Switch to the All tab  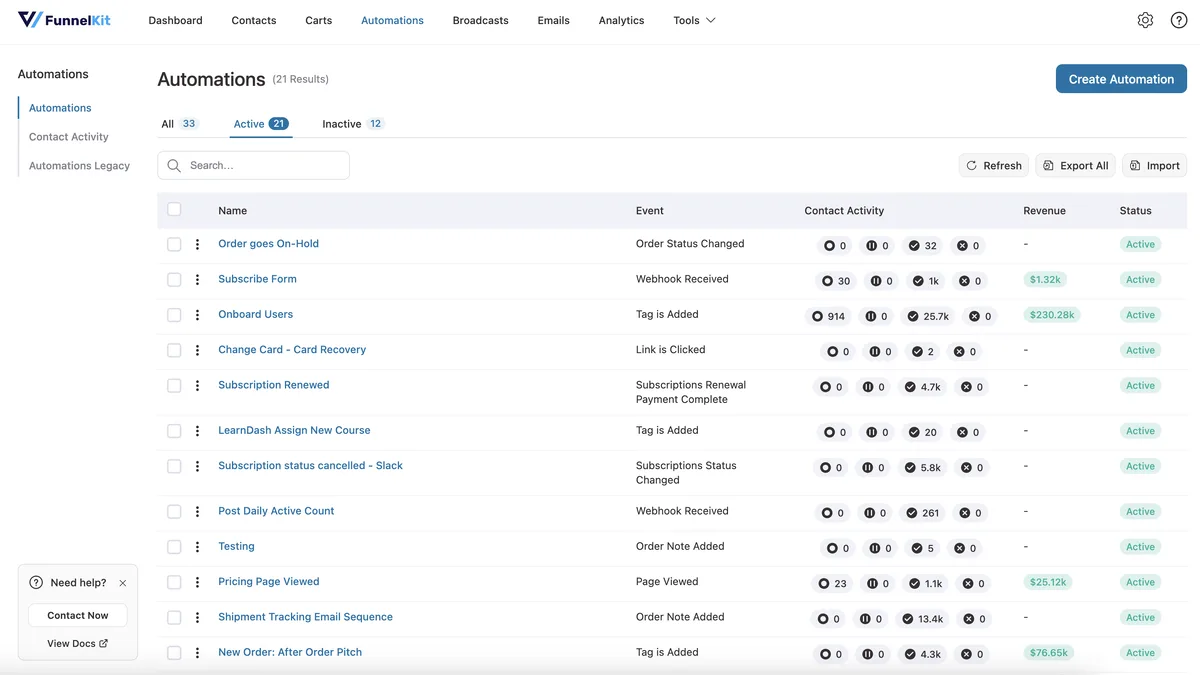pyautogui.click(x=180, y=124)
